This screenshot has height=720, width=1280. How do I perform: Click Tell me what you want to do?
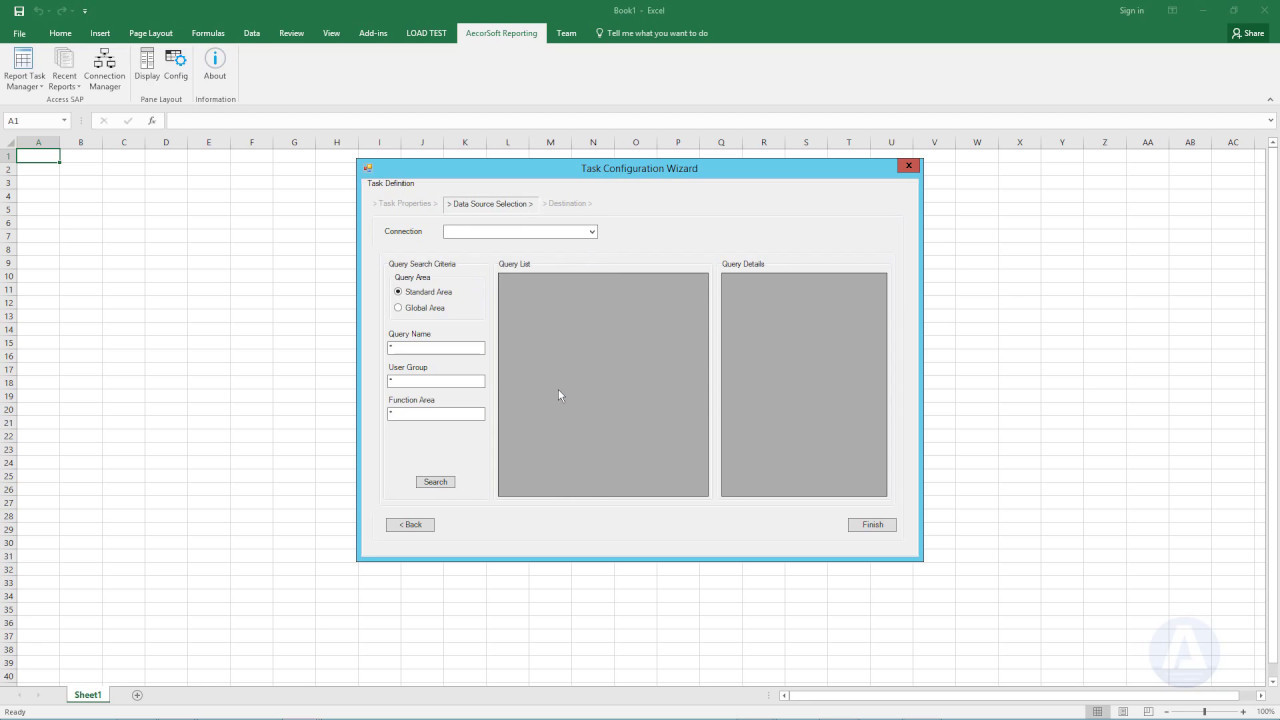657,33
